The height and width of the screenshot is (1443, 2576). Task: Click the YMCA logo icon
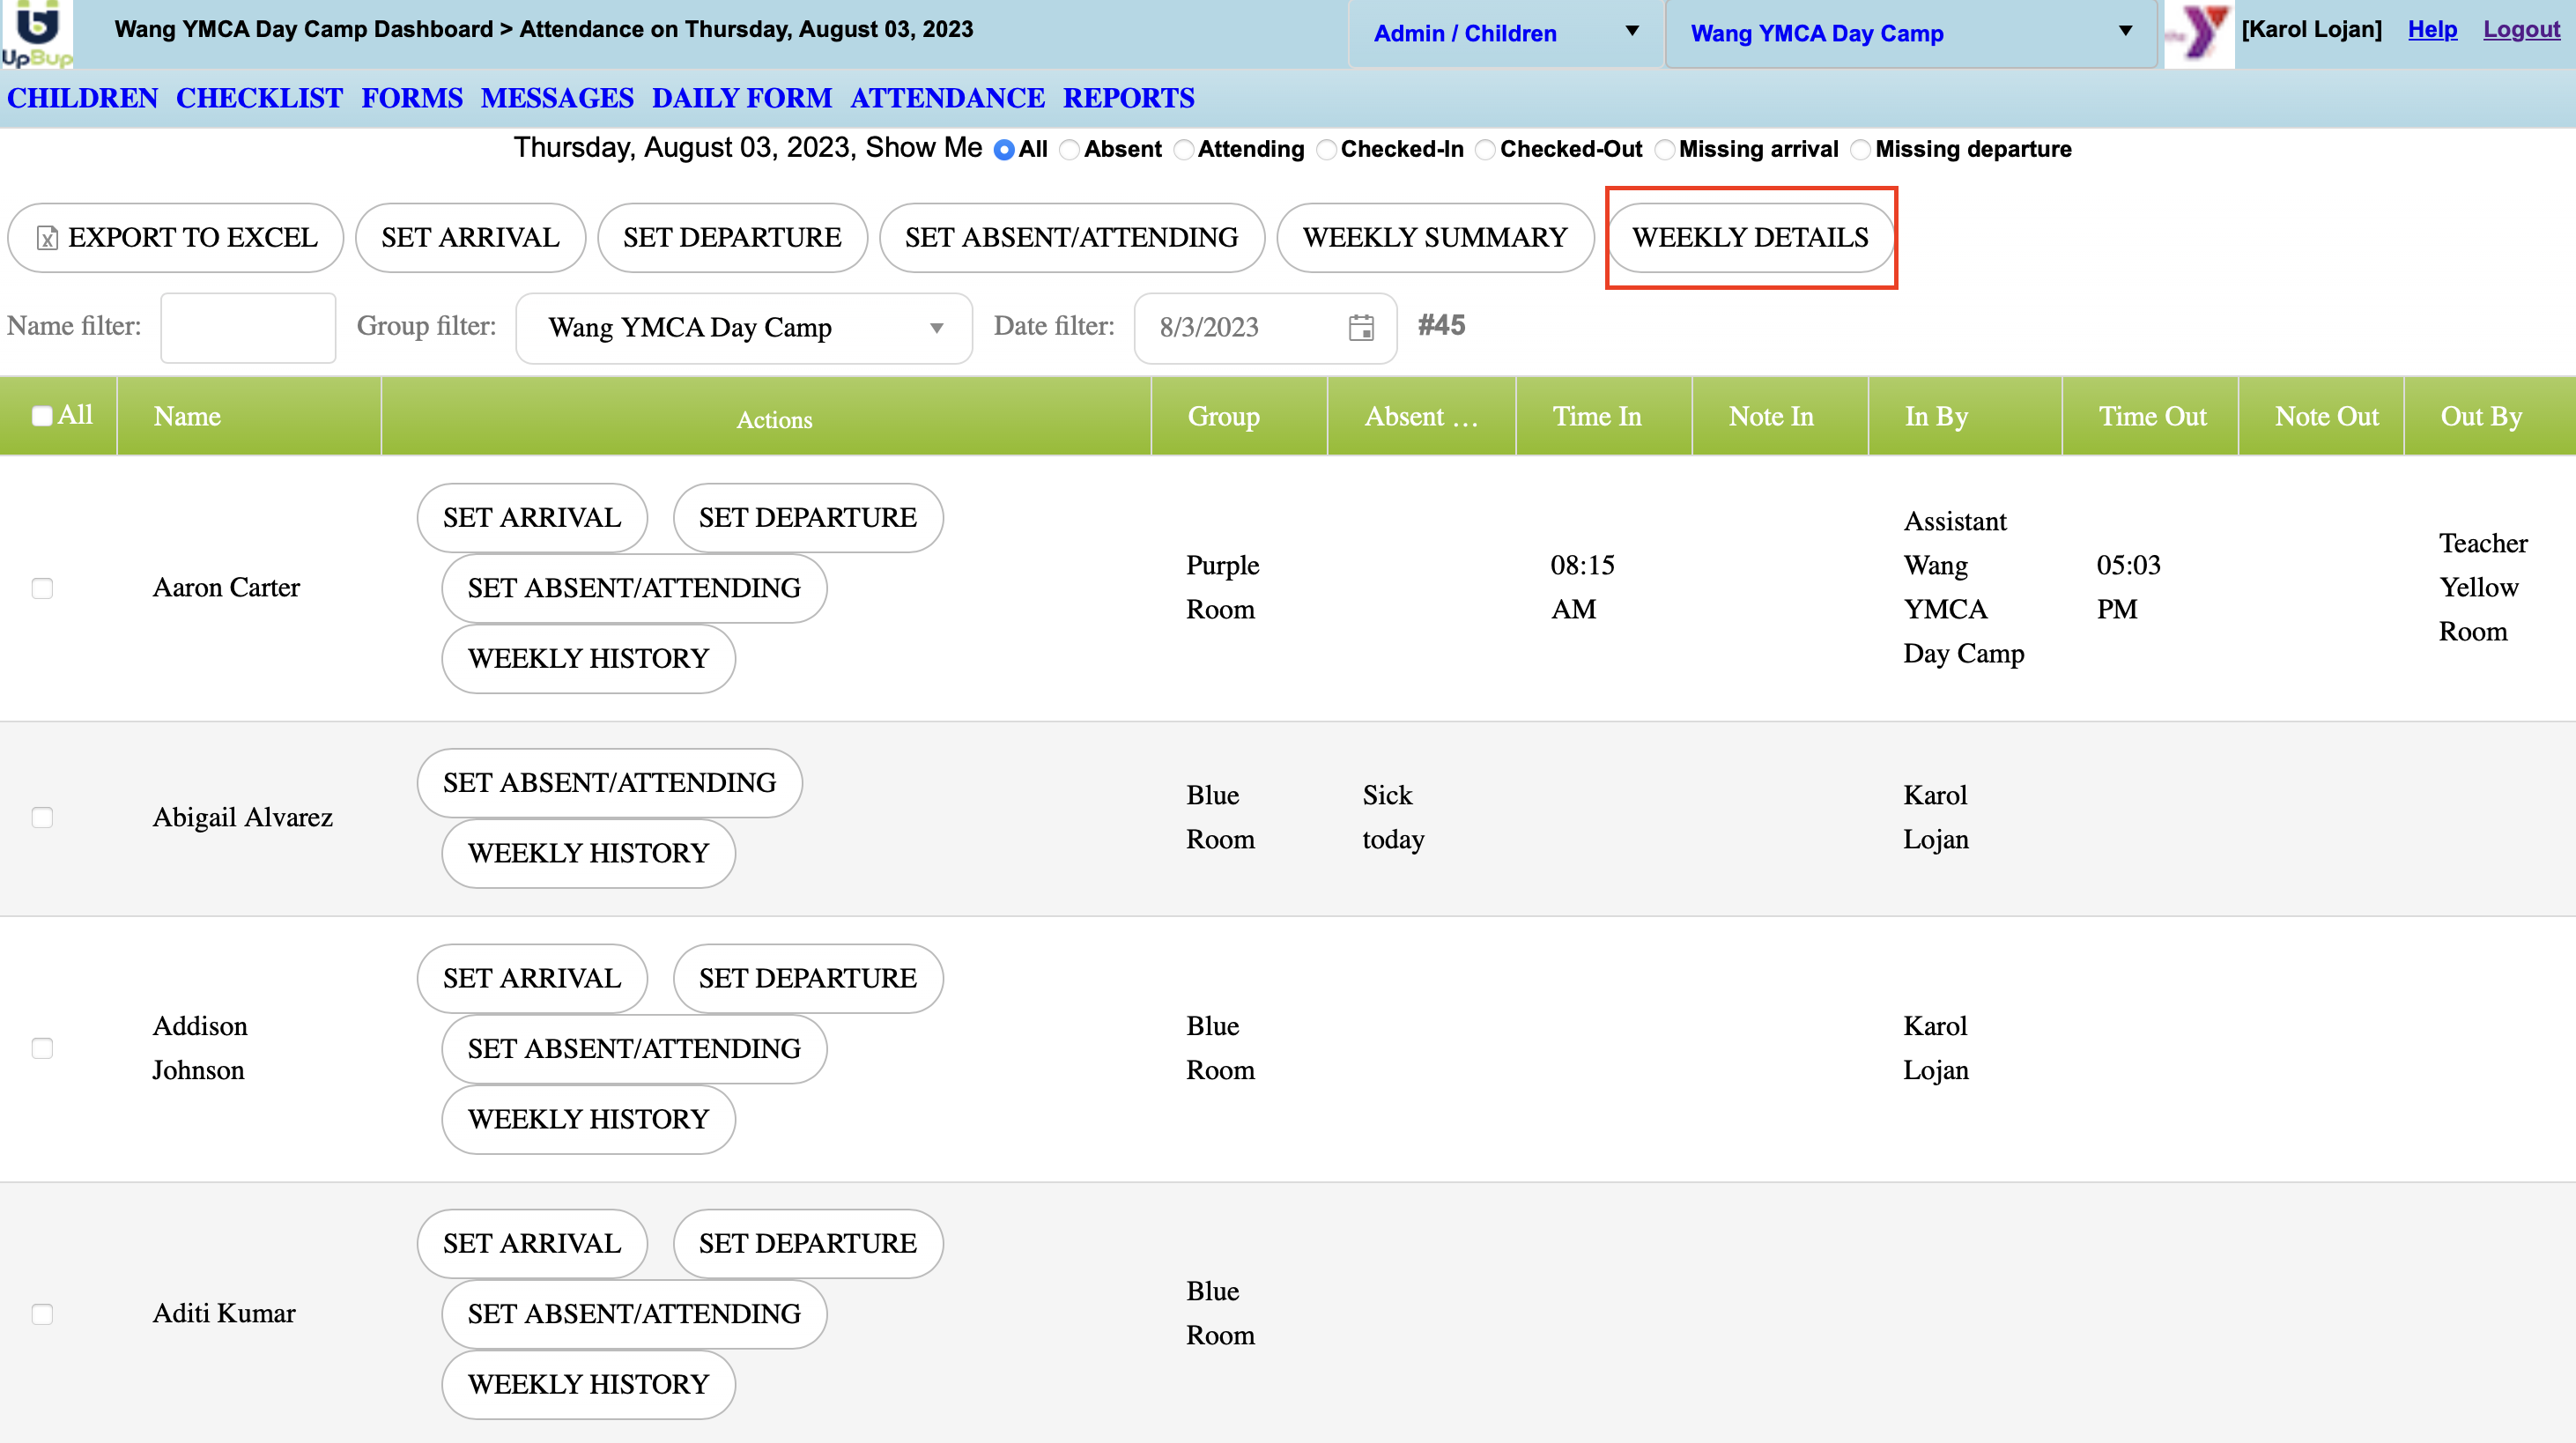[2198, 33]
